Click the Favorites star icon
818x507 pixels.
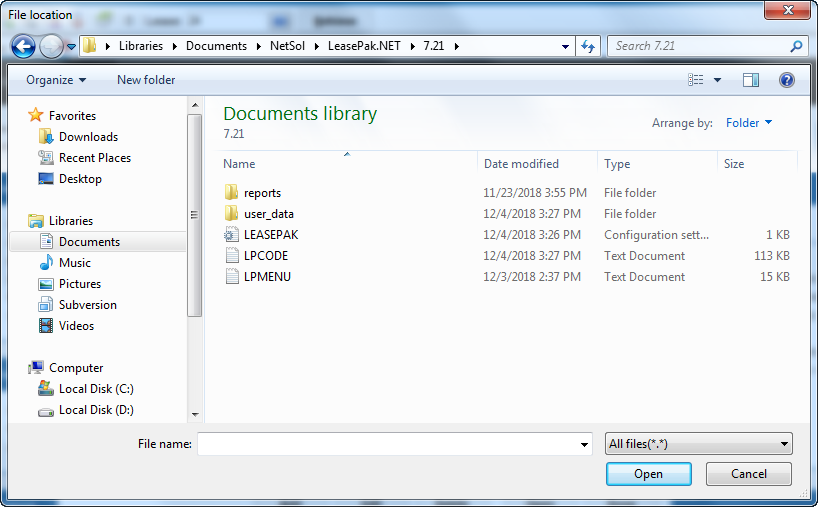point(35,115)
